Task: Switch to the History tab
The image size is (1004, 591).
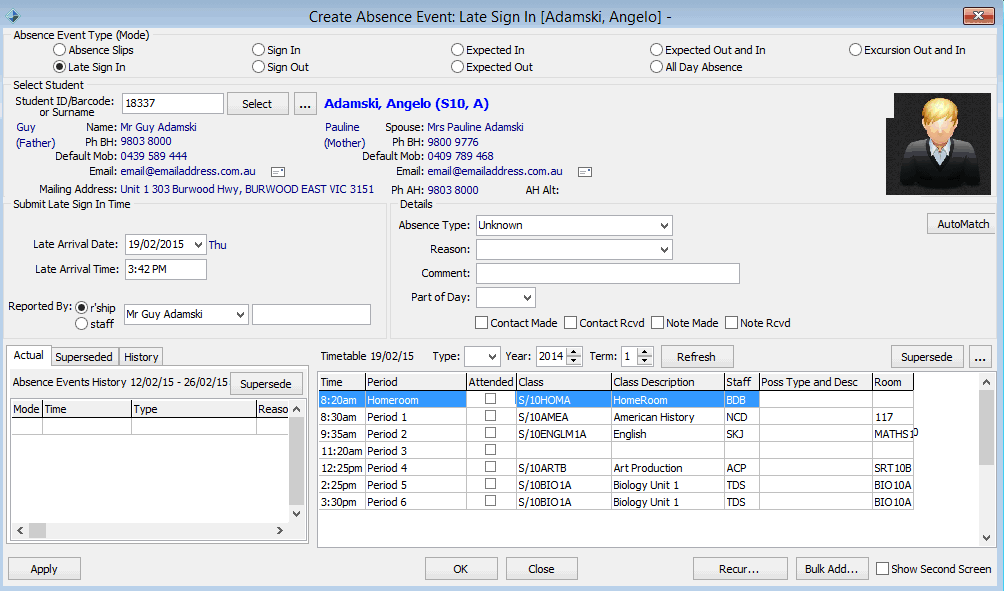Action: [x=141, y=357]
